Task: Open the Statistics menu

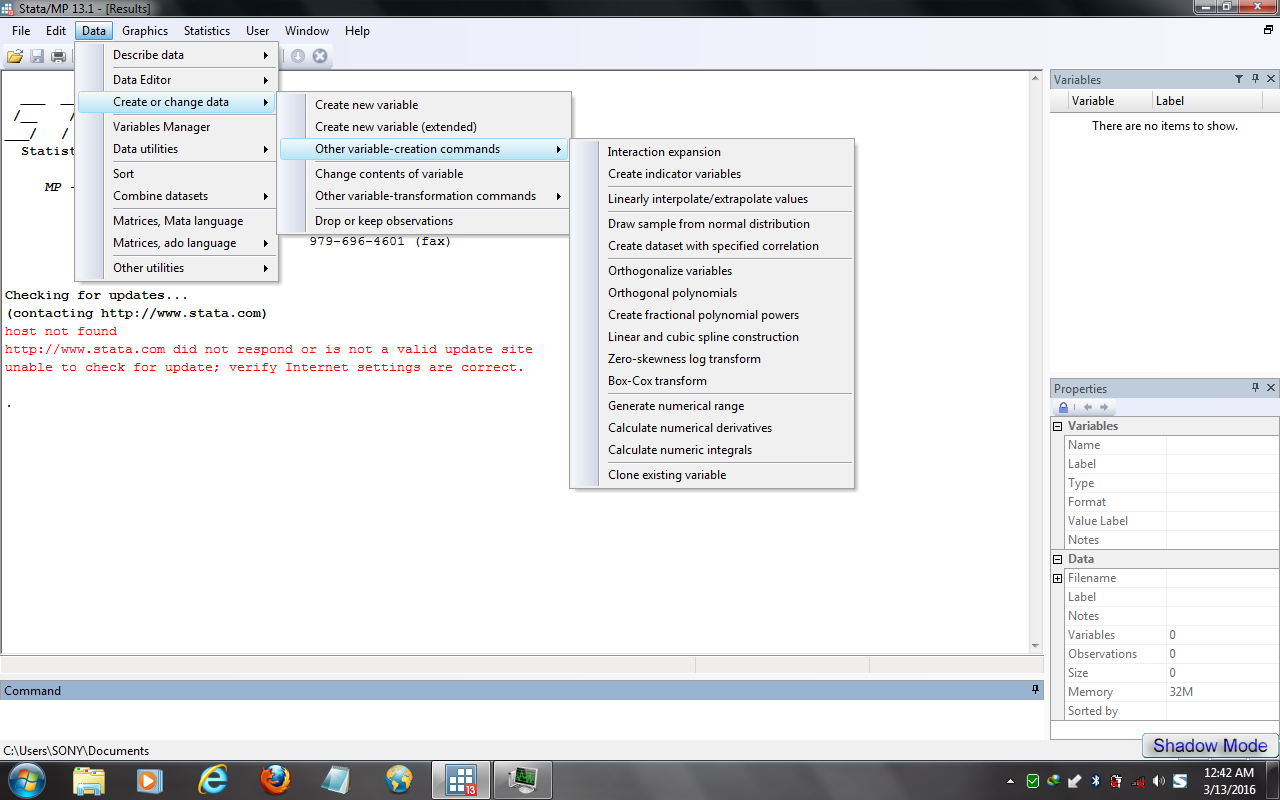Action: (207, 31)
